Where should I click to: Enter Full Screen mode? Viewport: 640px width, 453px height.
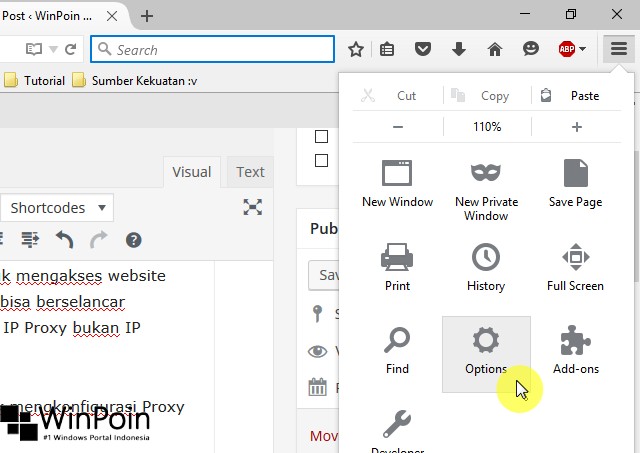pyautogui.click(x=576, y=267)
